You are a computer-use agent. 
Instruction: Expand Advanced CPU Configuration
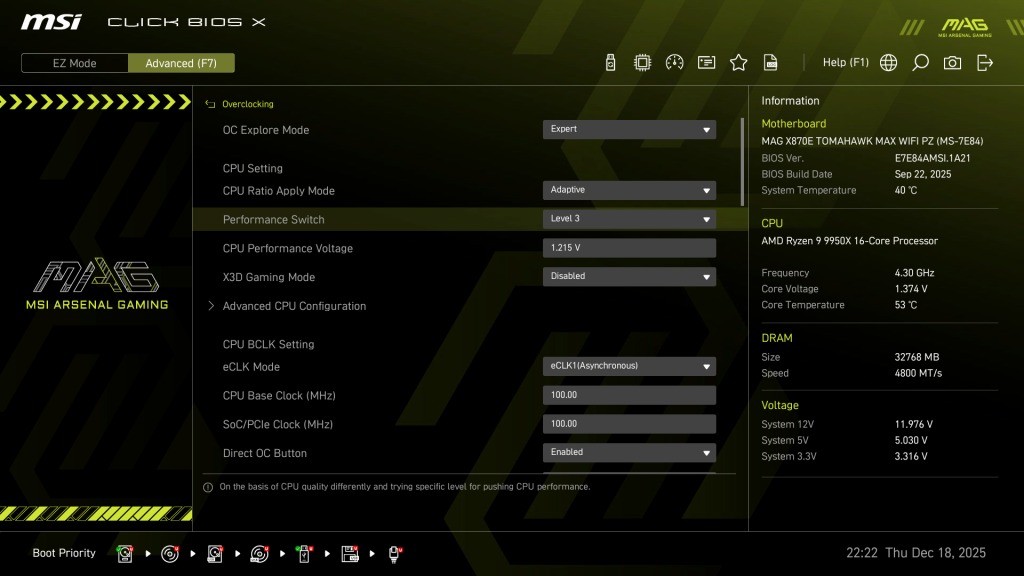294,306
